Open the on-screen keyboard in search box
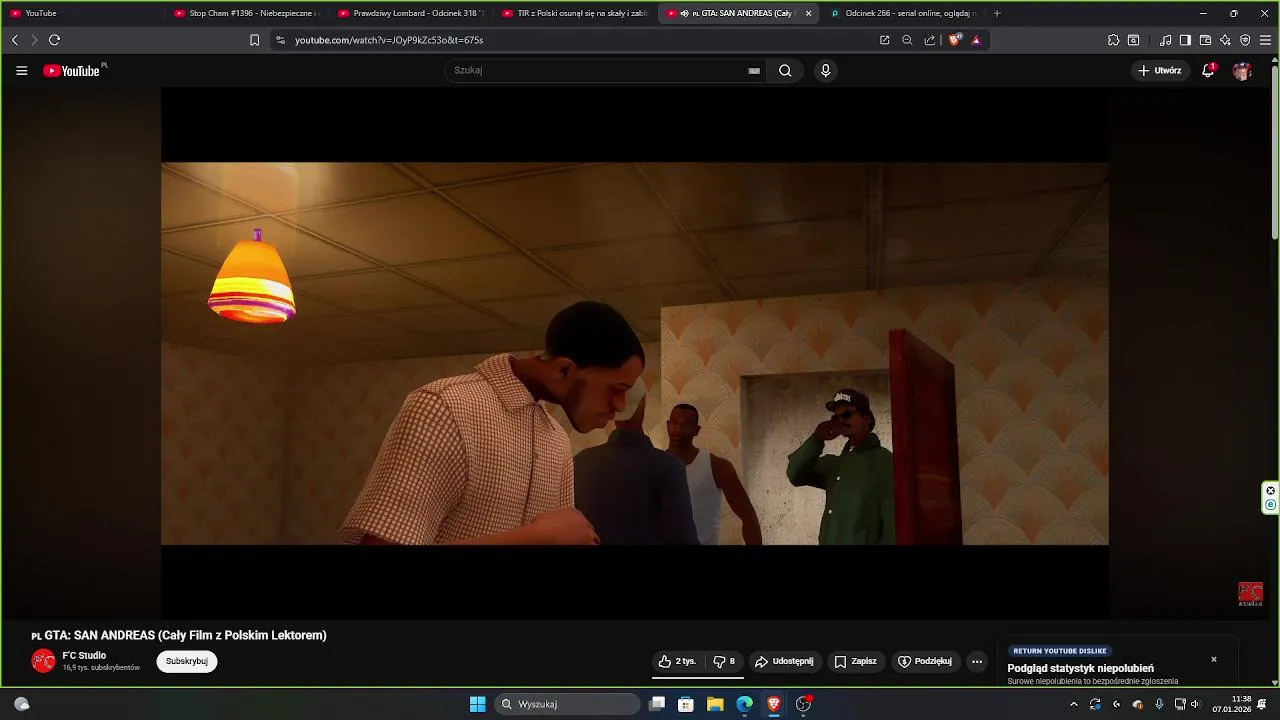The image size is (1280, 720). (x=754, y=71)
